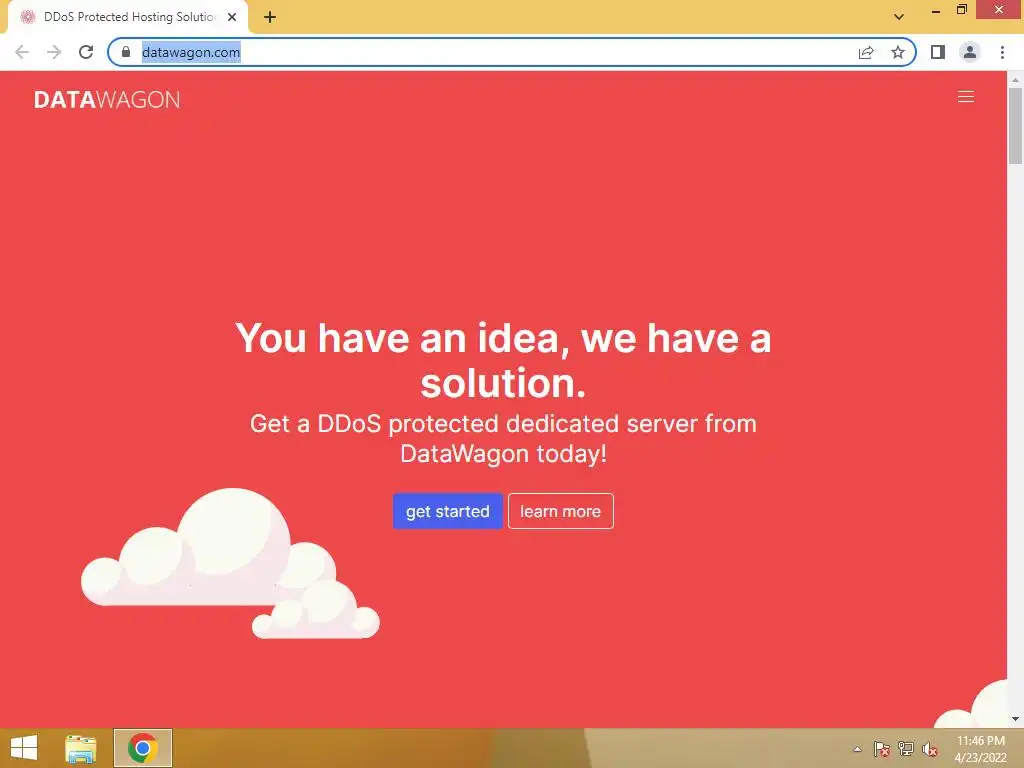Go back to previous page
This screenshot has height=768, width=1024.
(x=22, y=52)
